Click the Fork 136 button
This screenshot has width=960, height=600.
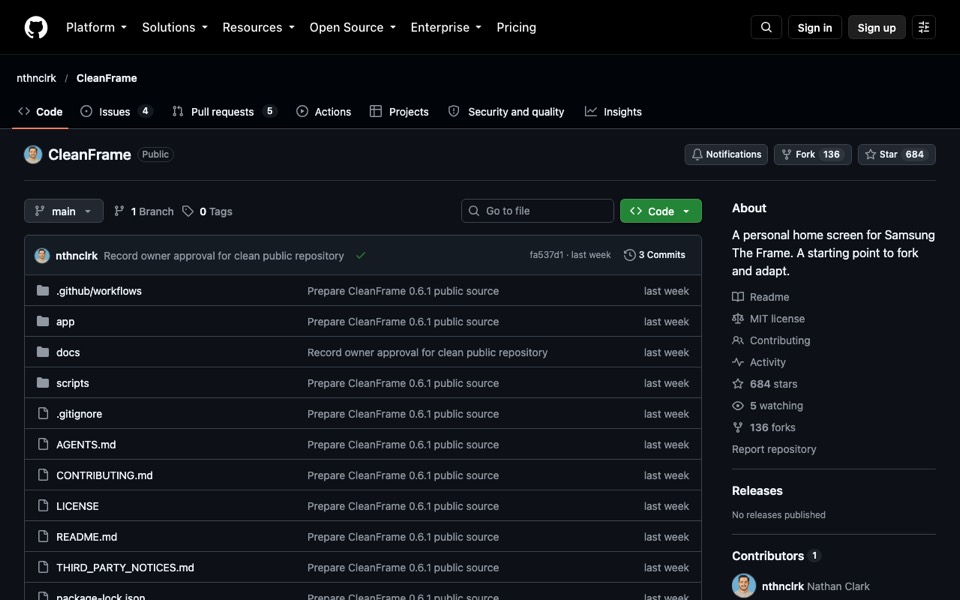pos(812,154)
